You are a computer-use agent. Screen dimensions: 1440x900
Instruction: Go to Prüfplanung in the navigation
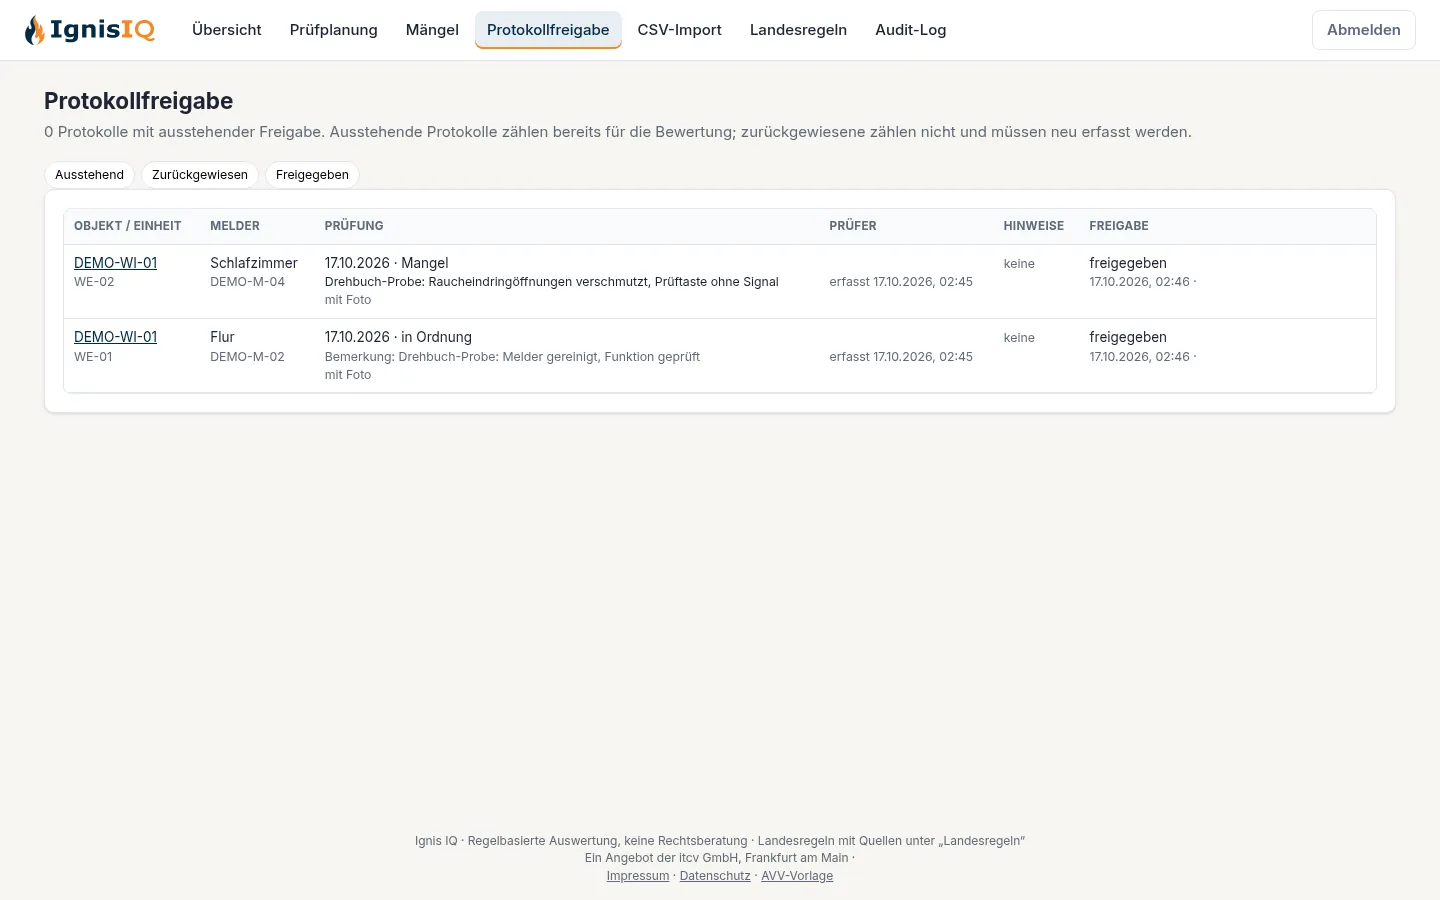click(x=334, y=30)
